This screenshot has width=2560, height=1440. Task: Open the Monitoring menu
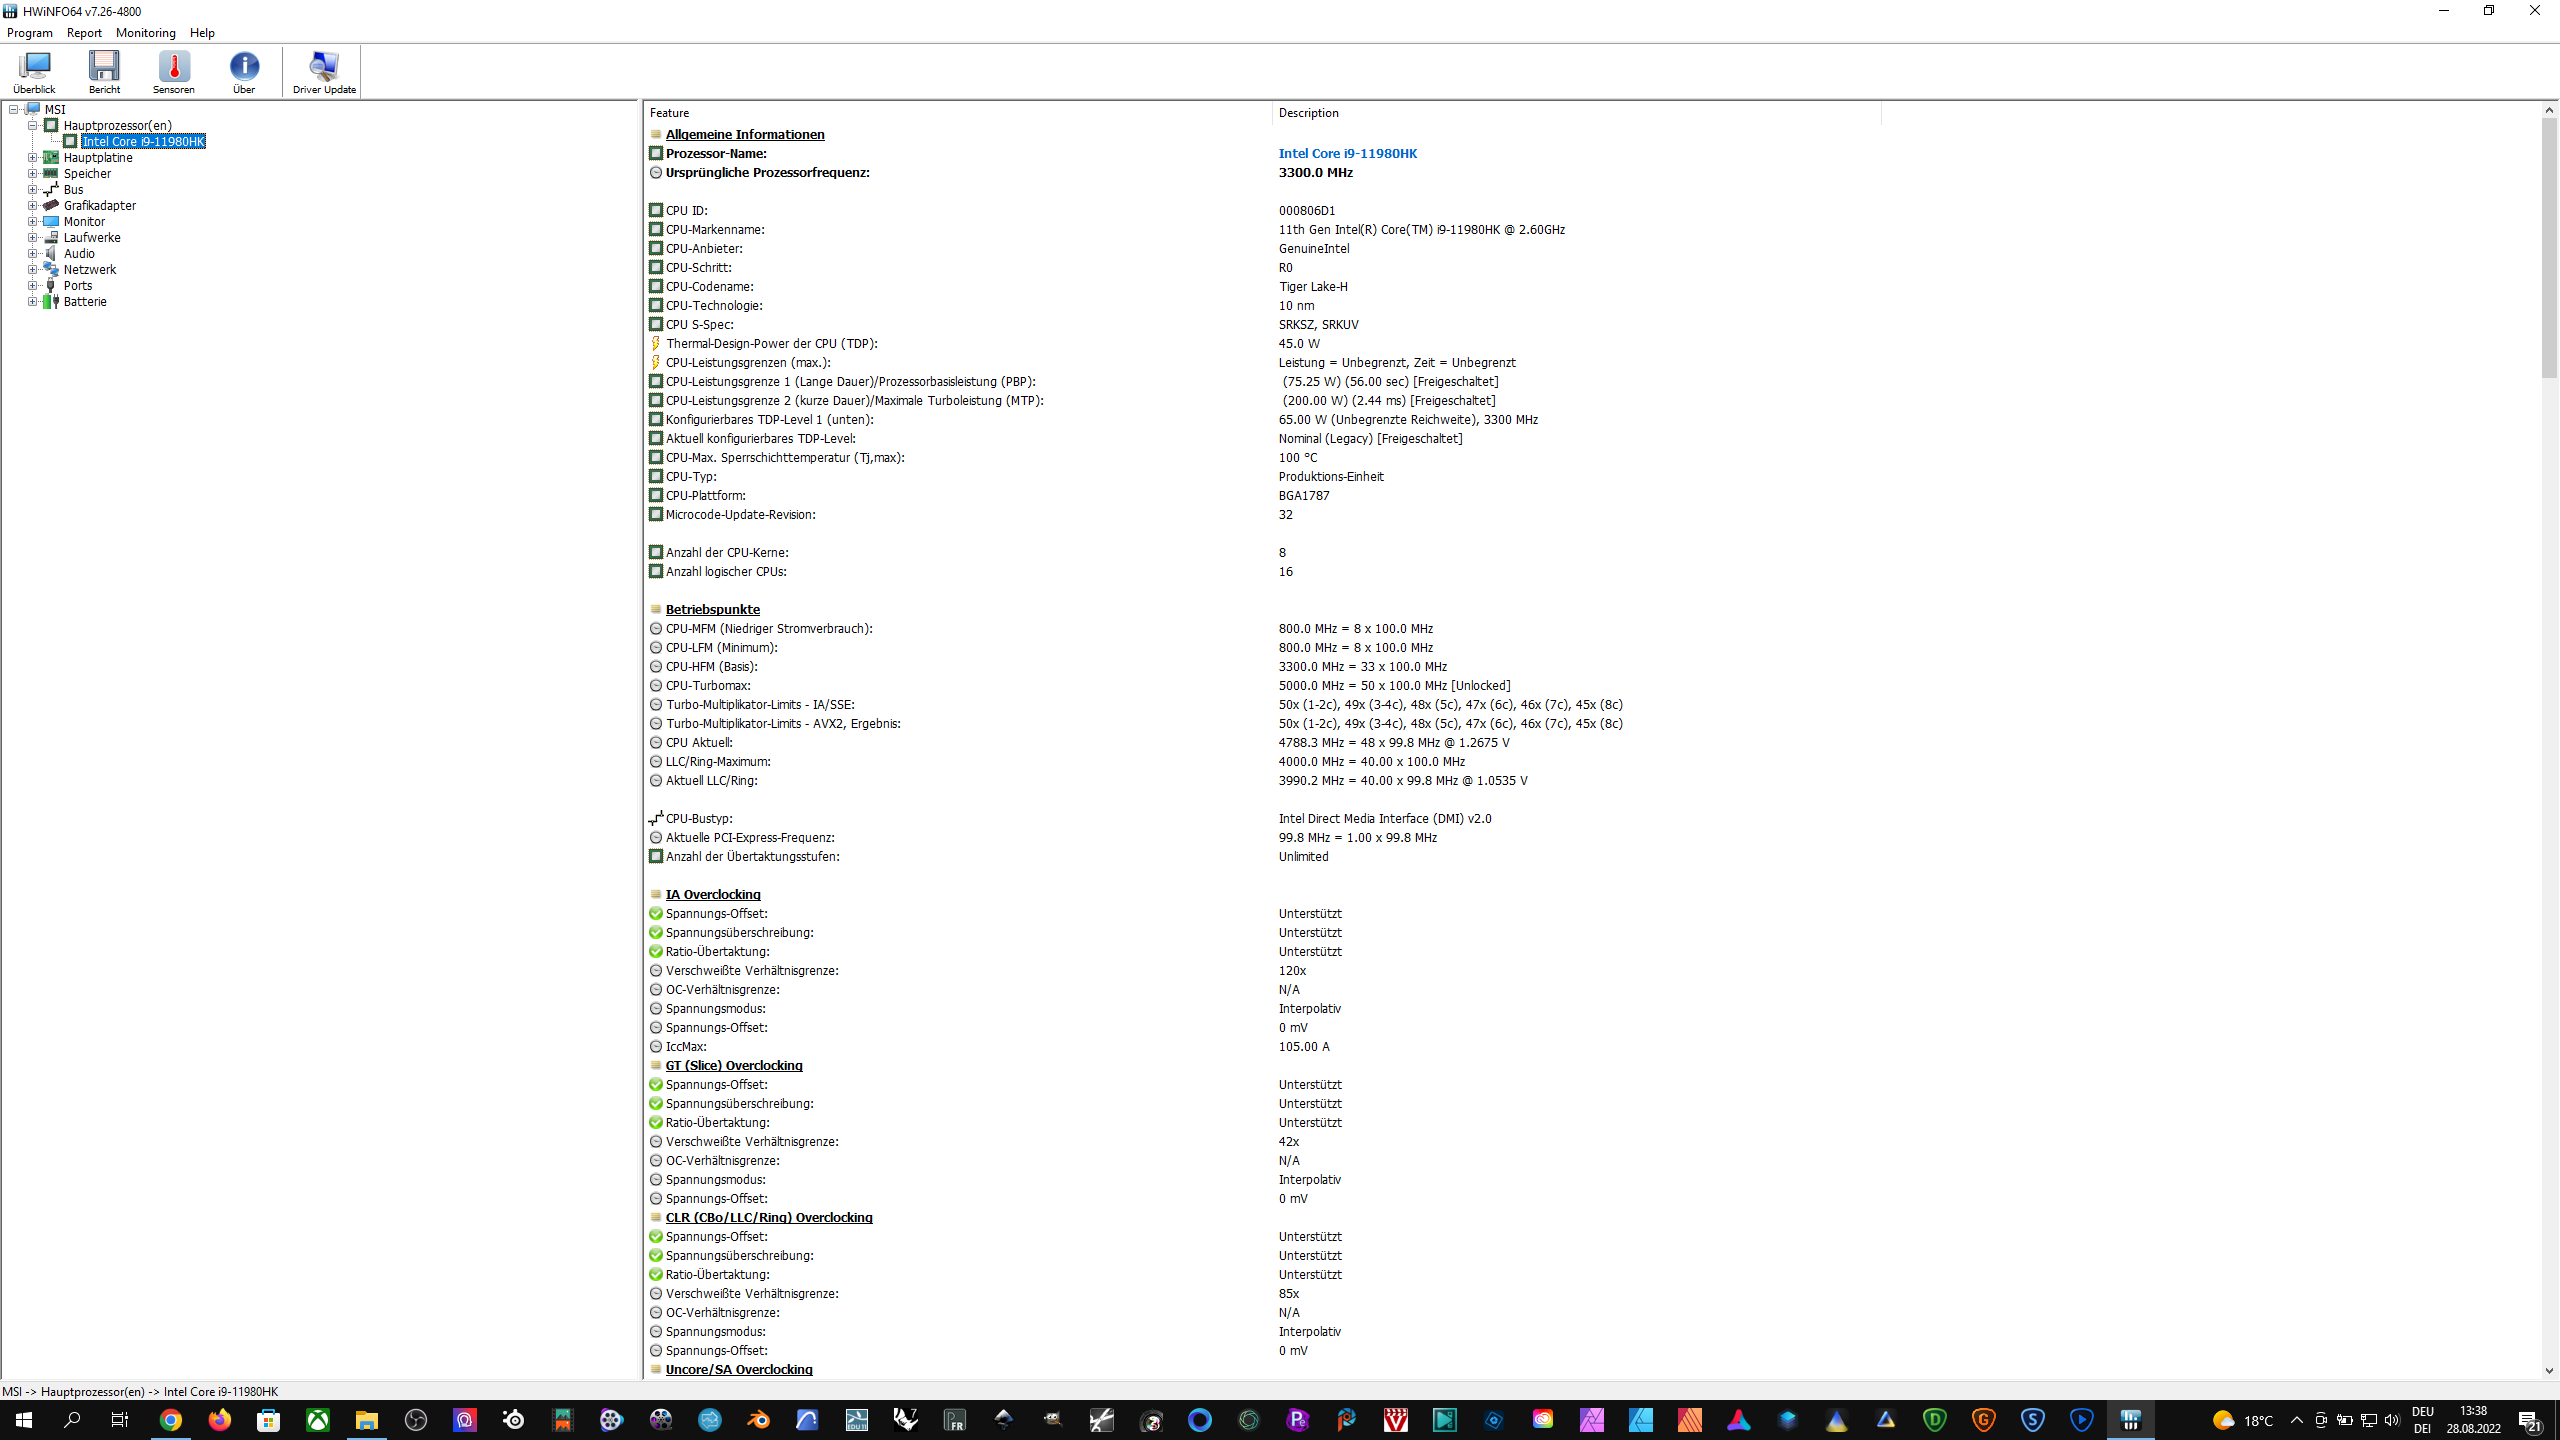(145, 33)
